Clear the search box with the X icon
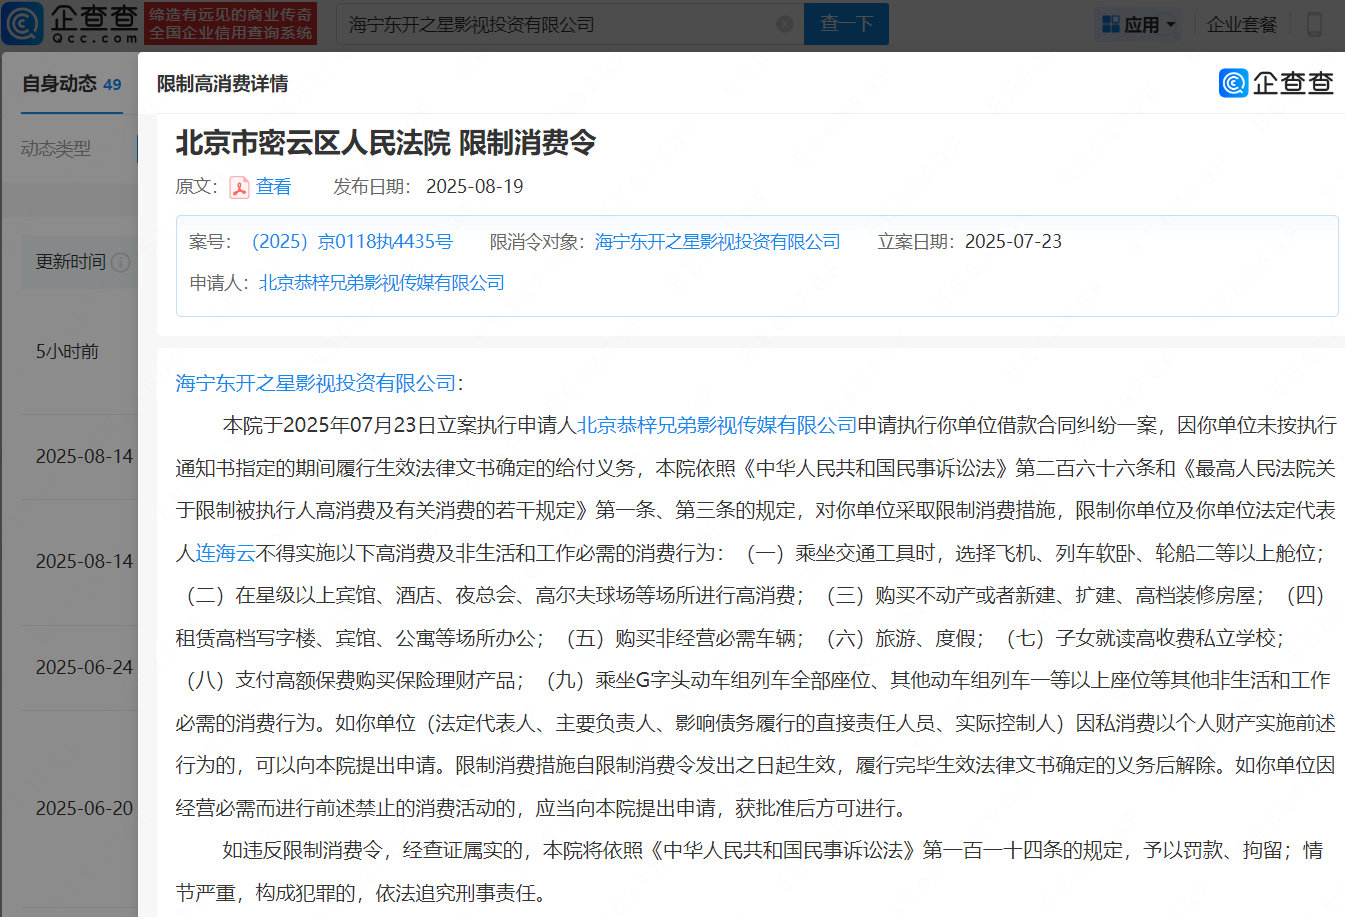This screenshot has width=1345, height=917. [x=785, y=24]
